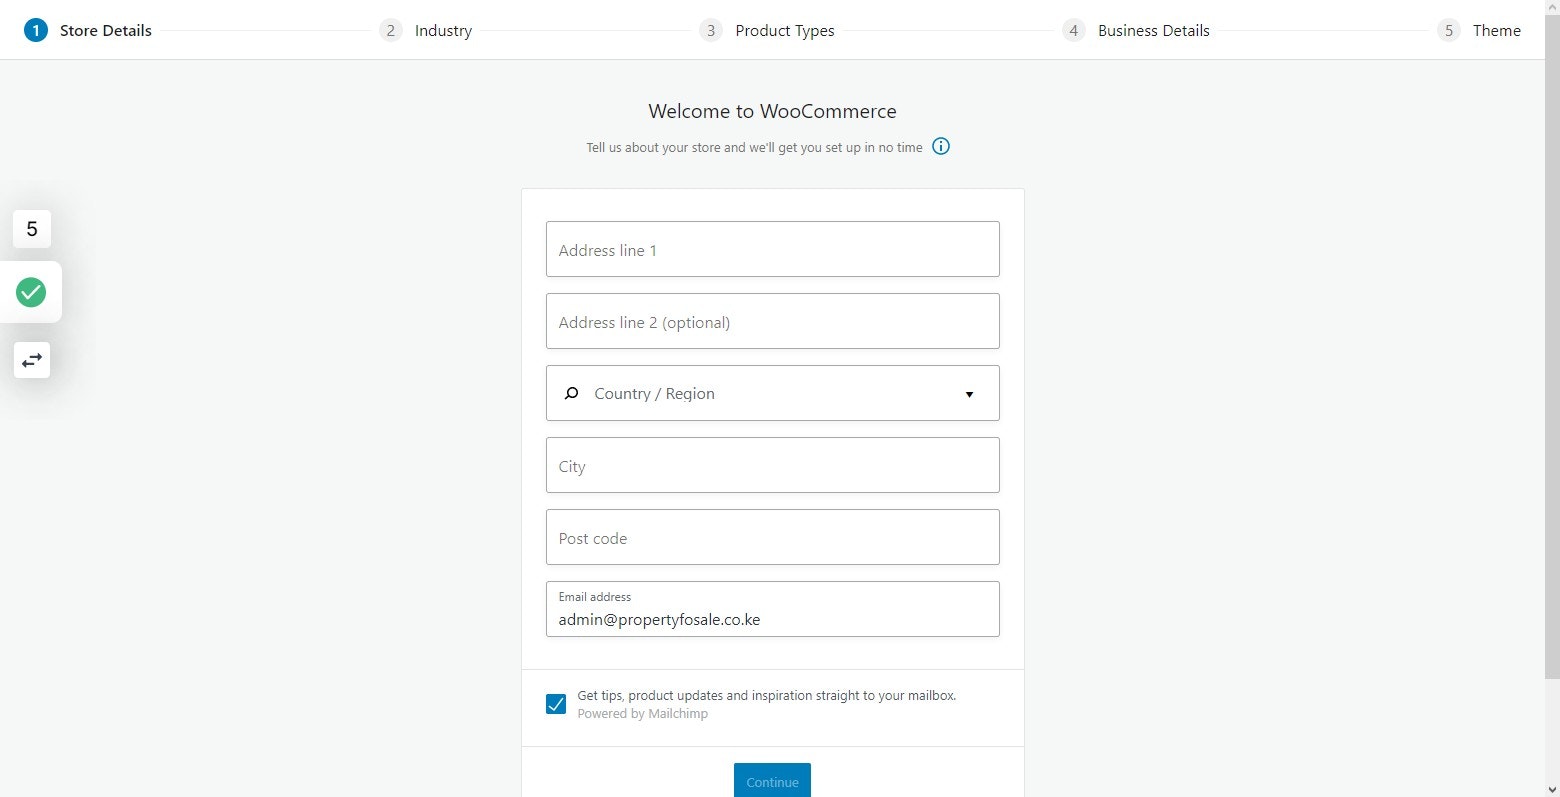Click the step 5 number circle

[x=1448, y=30]
